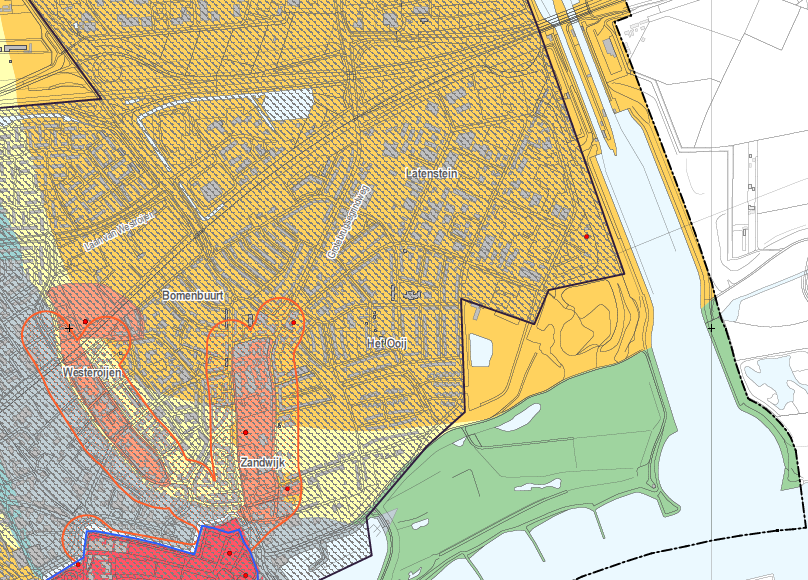Select the Bomenbuurt neighborhood label

pyautogui.click(x=192, y=297)
